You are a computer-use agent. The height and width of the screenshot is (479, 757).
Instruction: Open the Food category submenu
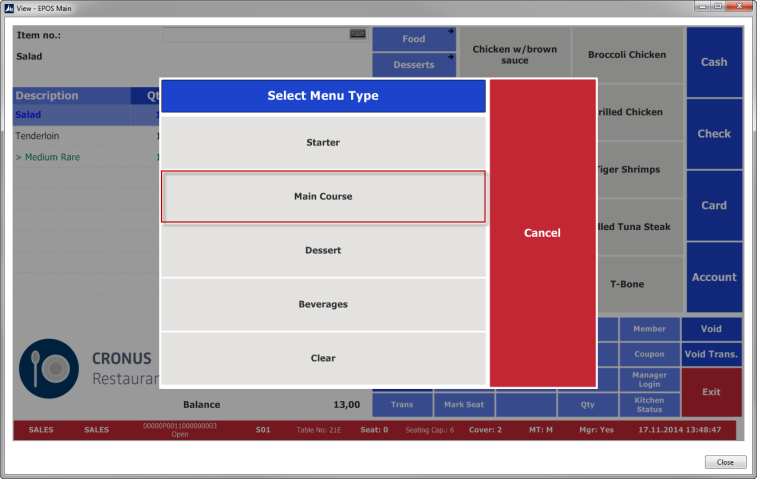pyautogui.click(x=414, y=39)
